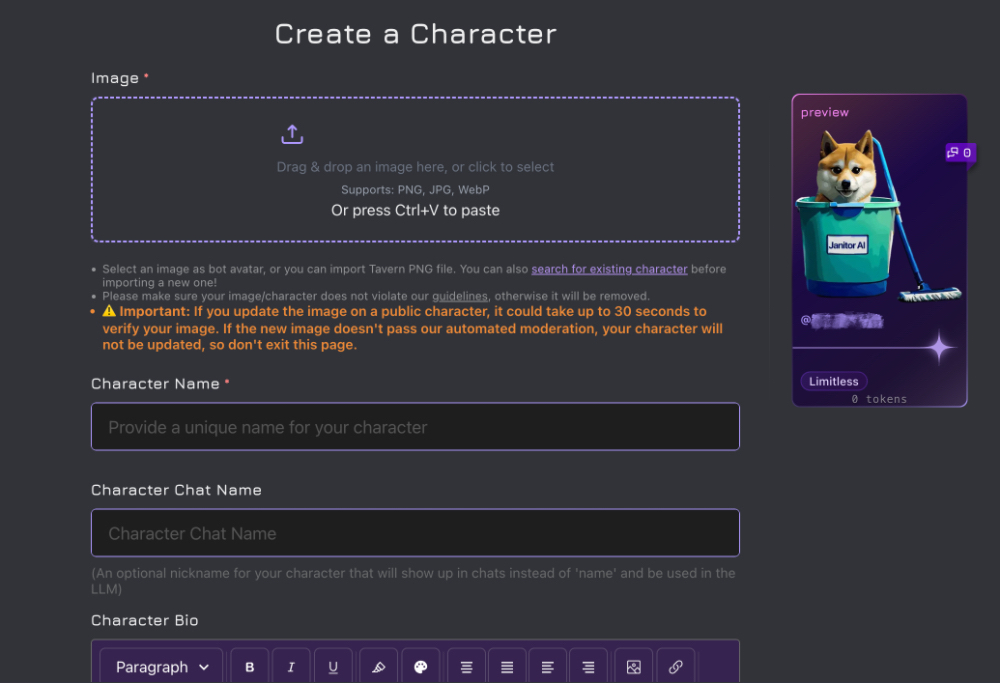Insert a hyperlink in the bio
The width and height of the screenshot is (1000, 683).
pos(675,667)
